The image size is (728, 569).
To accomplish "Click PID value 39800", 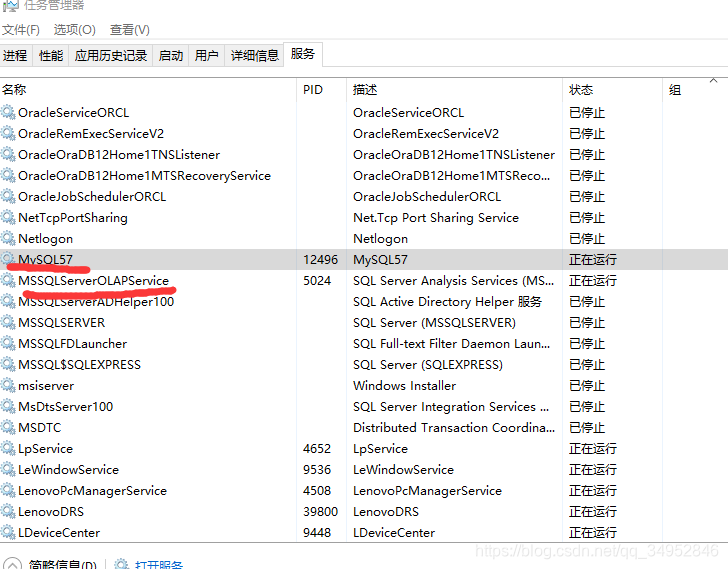I will click(320, 511).
